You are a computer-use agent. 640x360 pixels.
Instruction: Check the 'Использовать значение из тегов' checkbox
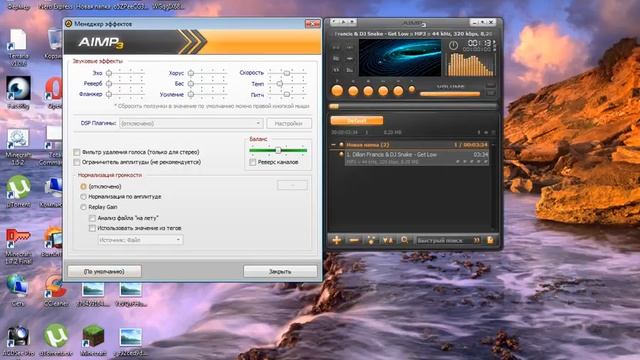(x=92, y=228)
